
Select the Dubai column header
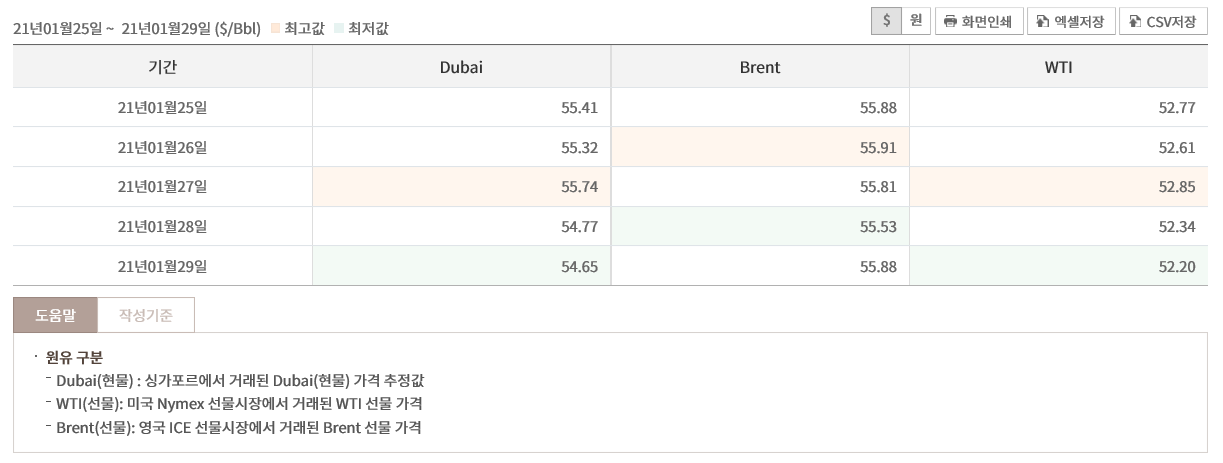(x=461, y=67)
